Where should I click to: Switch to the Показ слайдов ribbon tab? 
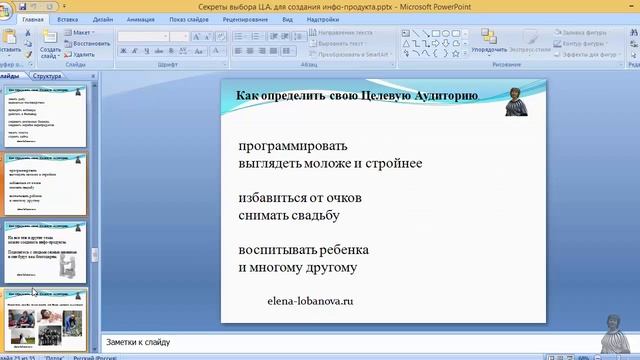tap(189, 19)
